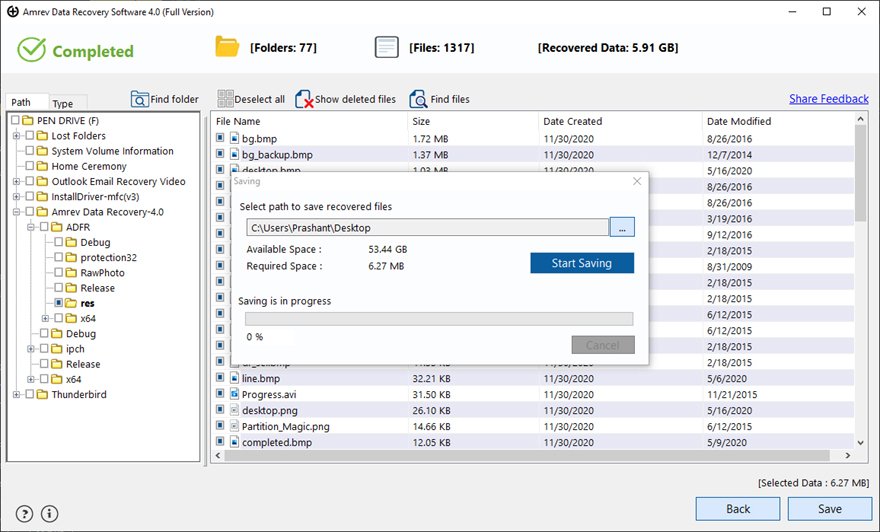The height and width of the screenshot is (532, 880).
Task: Check the Home Ceremony checkbox
Action: 30,166
